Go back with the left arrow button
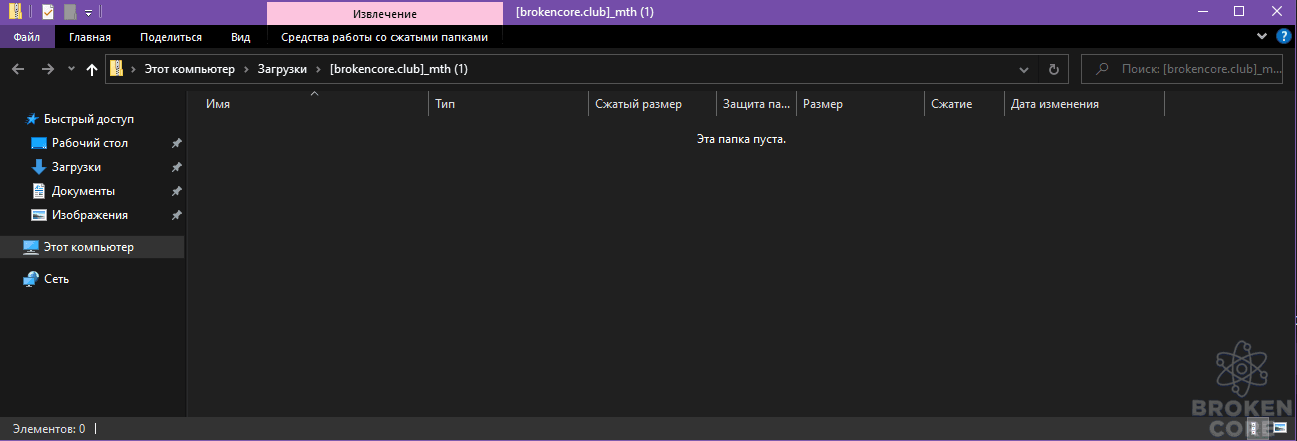This screenshot has width=1297, height=441. [x=17, y=69]
